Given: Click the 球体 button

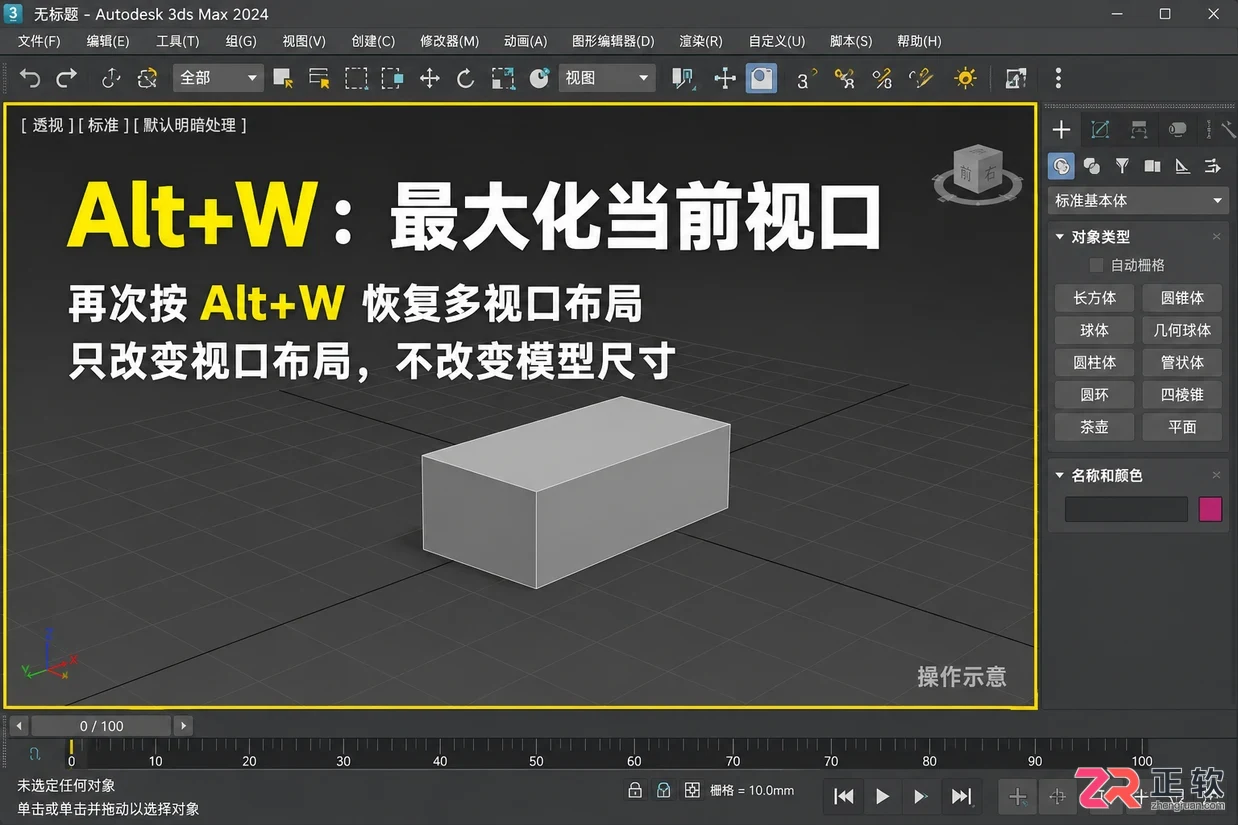Looking at the screenshot, I should tap(1094, 330).
